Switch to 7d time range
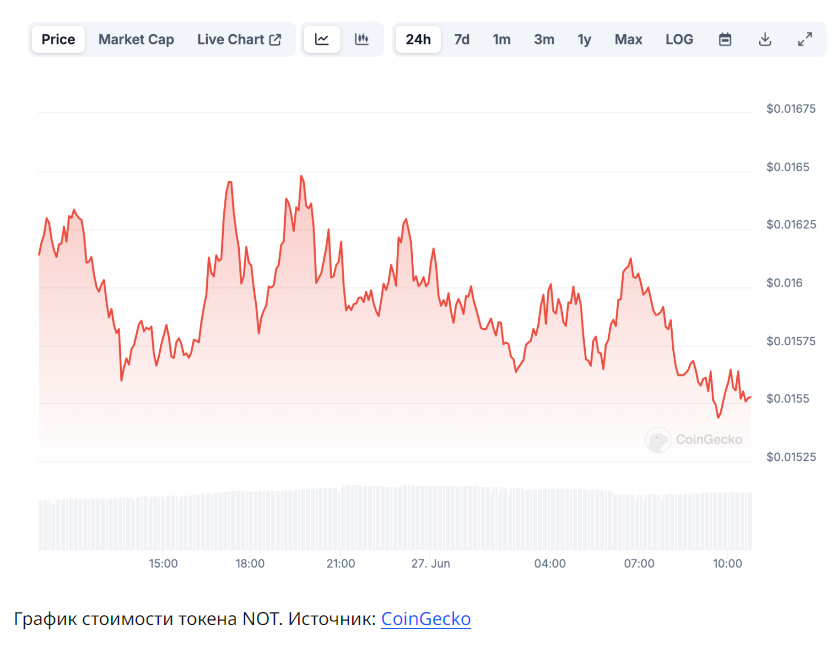The image size is (837, 661). point(462,40)
